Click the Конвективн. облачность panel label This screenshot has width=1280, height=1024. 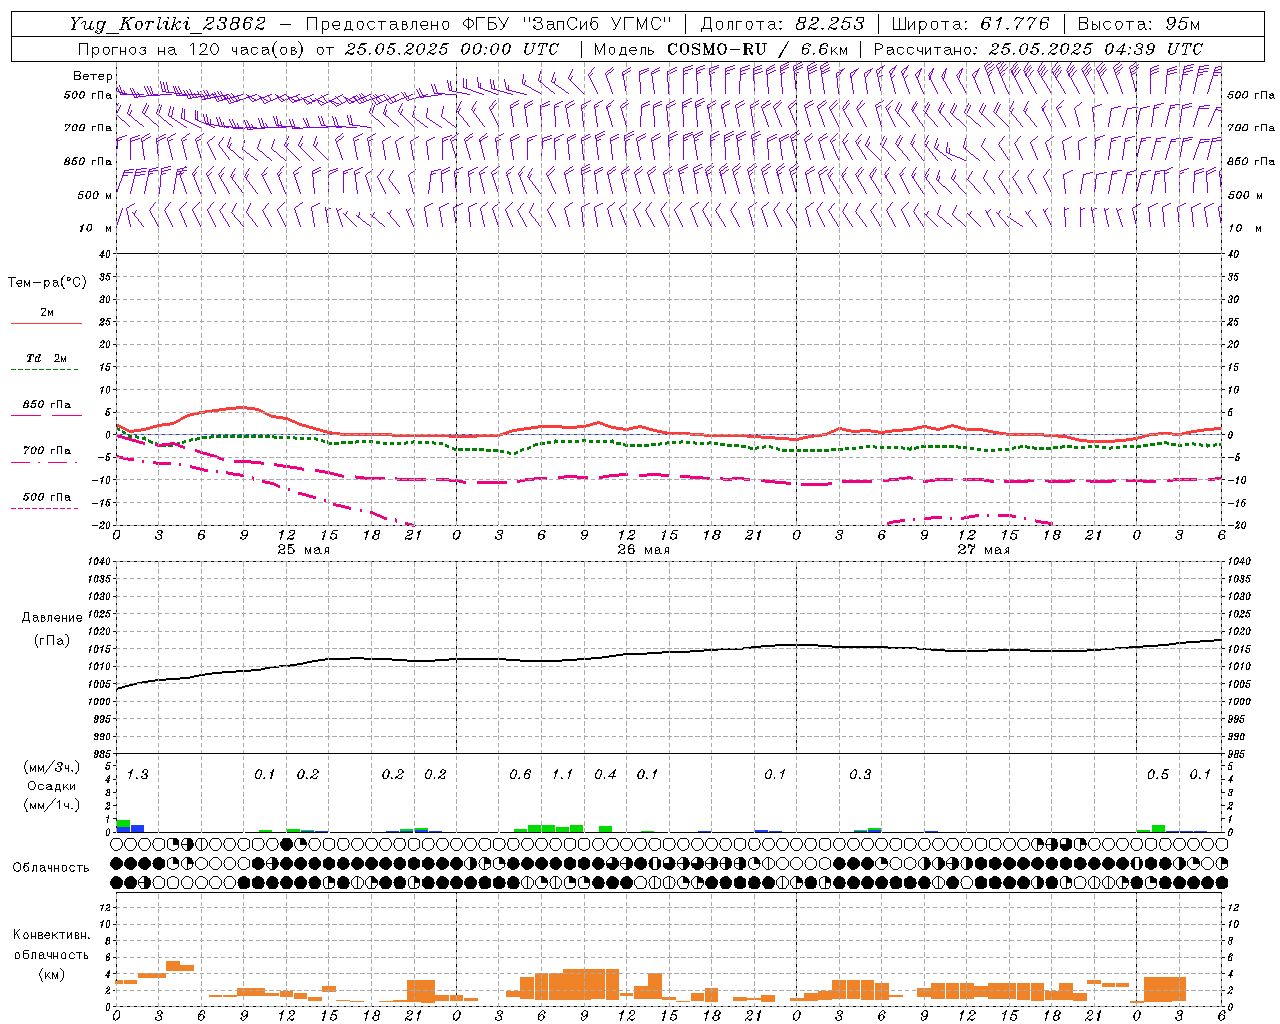(x=51, y=945)
